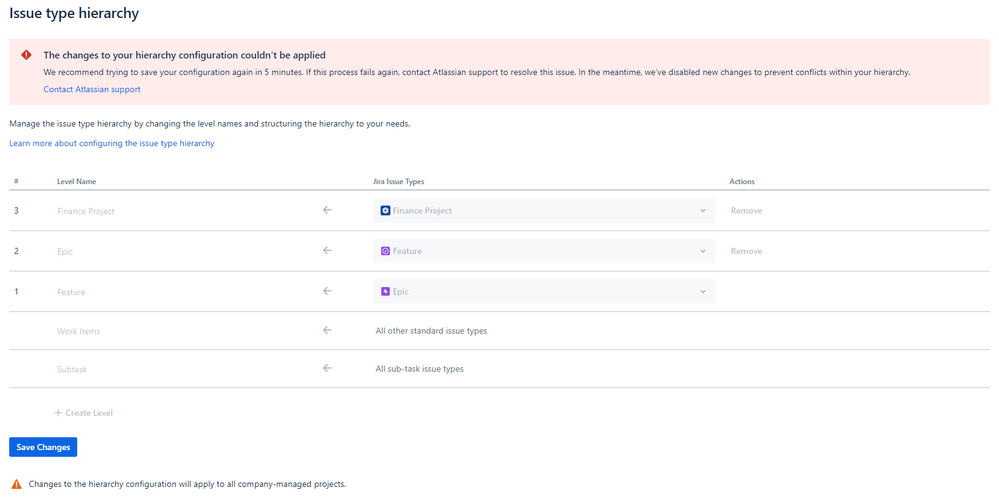Click the Save Changes button
Screen dimensions: 999x500
[43, 447]
